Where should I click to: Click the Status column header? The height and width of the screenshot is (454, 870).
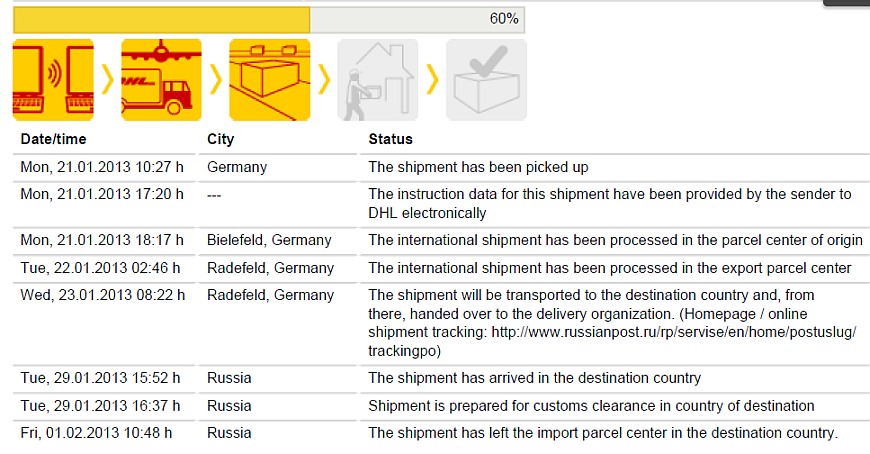pos(391,139)
